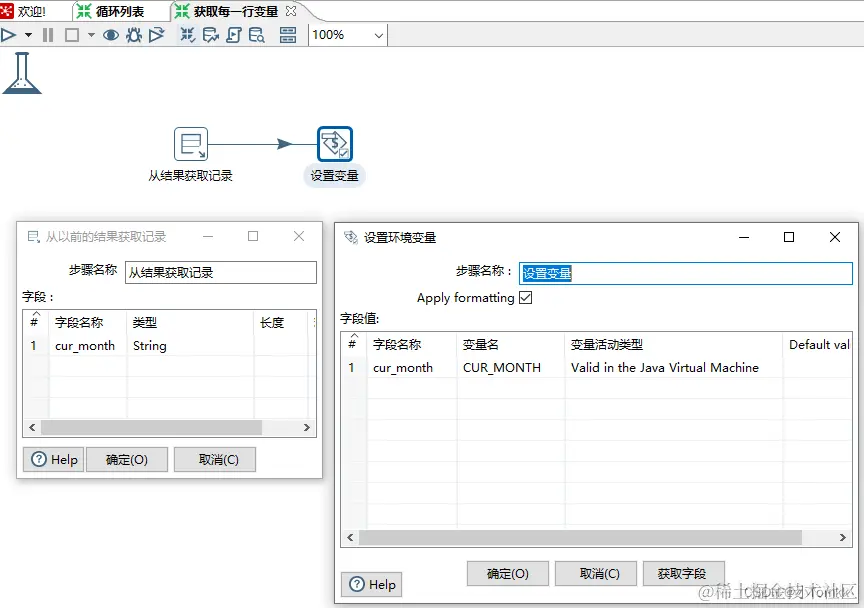
Task: Select the String type cell
Action: (x=149, y=346)
